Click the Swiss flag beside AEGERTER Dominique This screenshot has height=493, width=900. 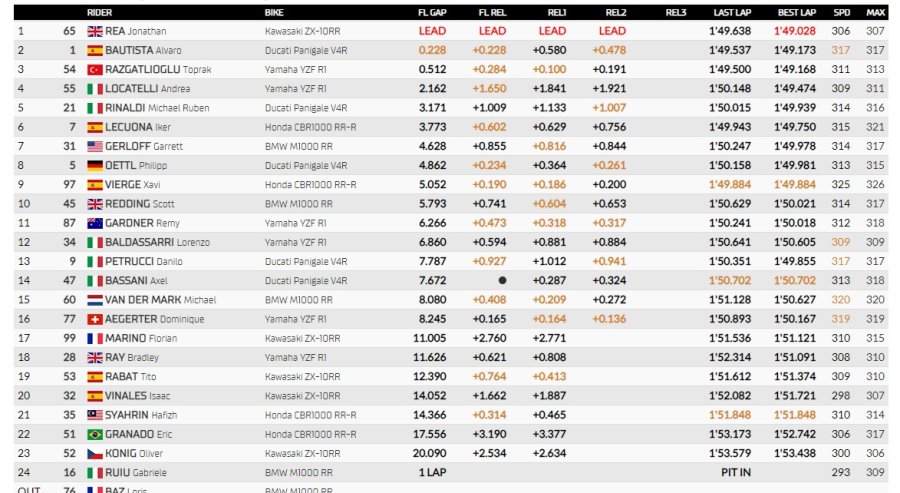tap(95, 320)
